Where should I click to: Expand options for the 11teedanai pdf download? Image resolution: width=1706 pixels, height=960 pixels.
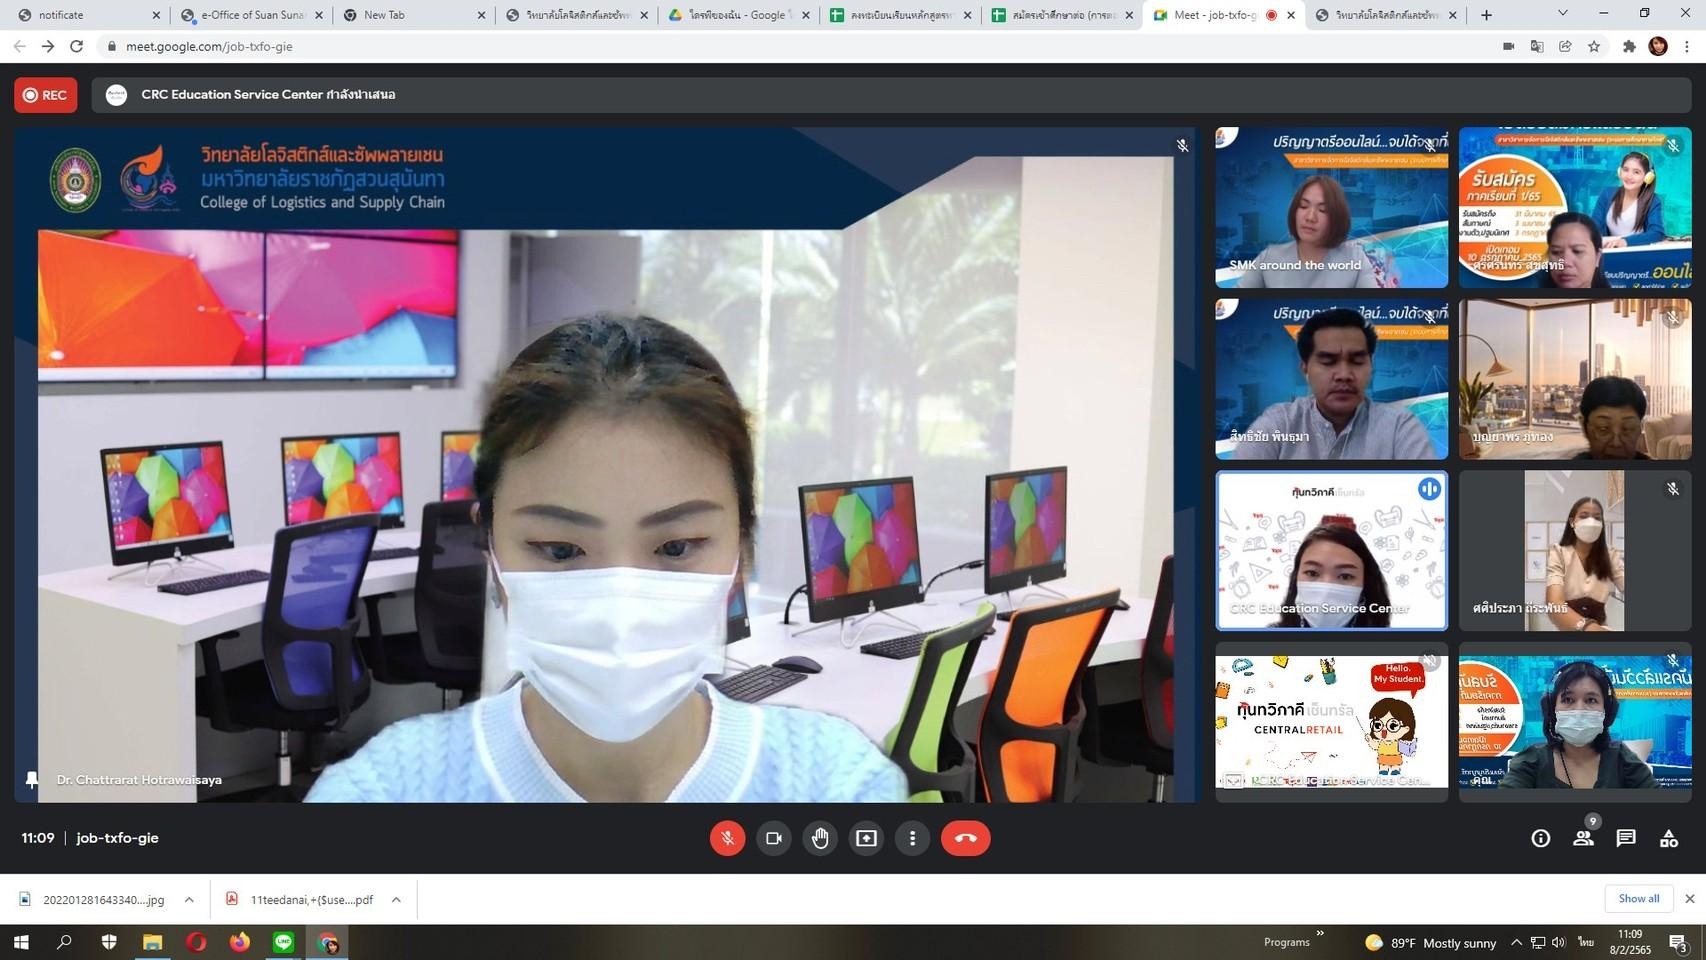click(396, 900)
